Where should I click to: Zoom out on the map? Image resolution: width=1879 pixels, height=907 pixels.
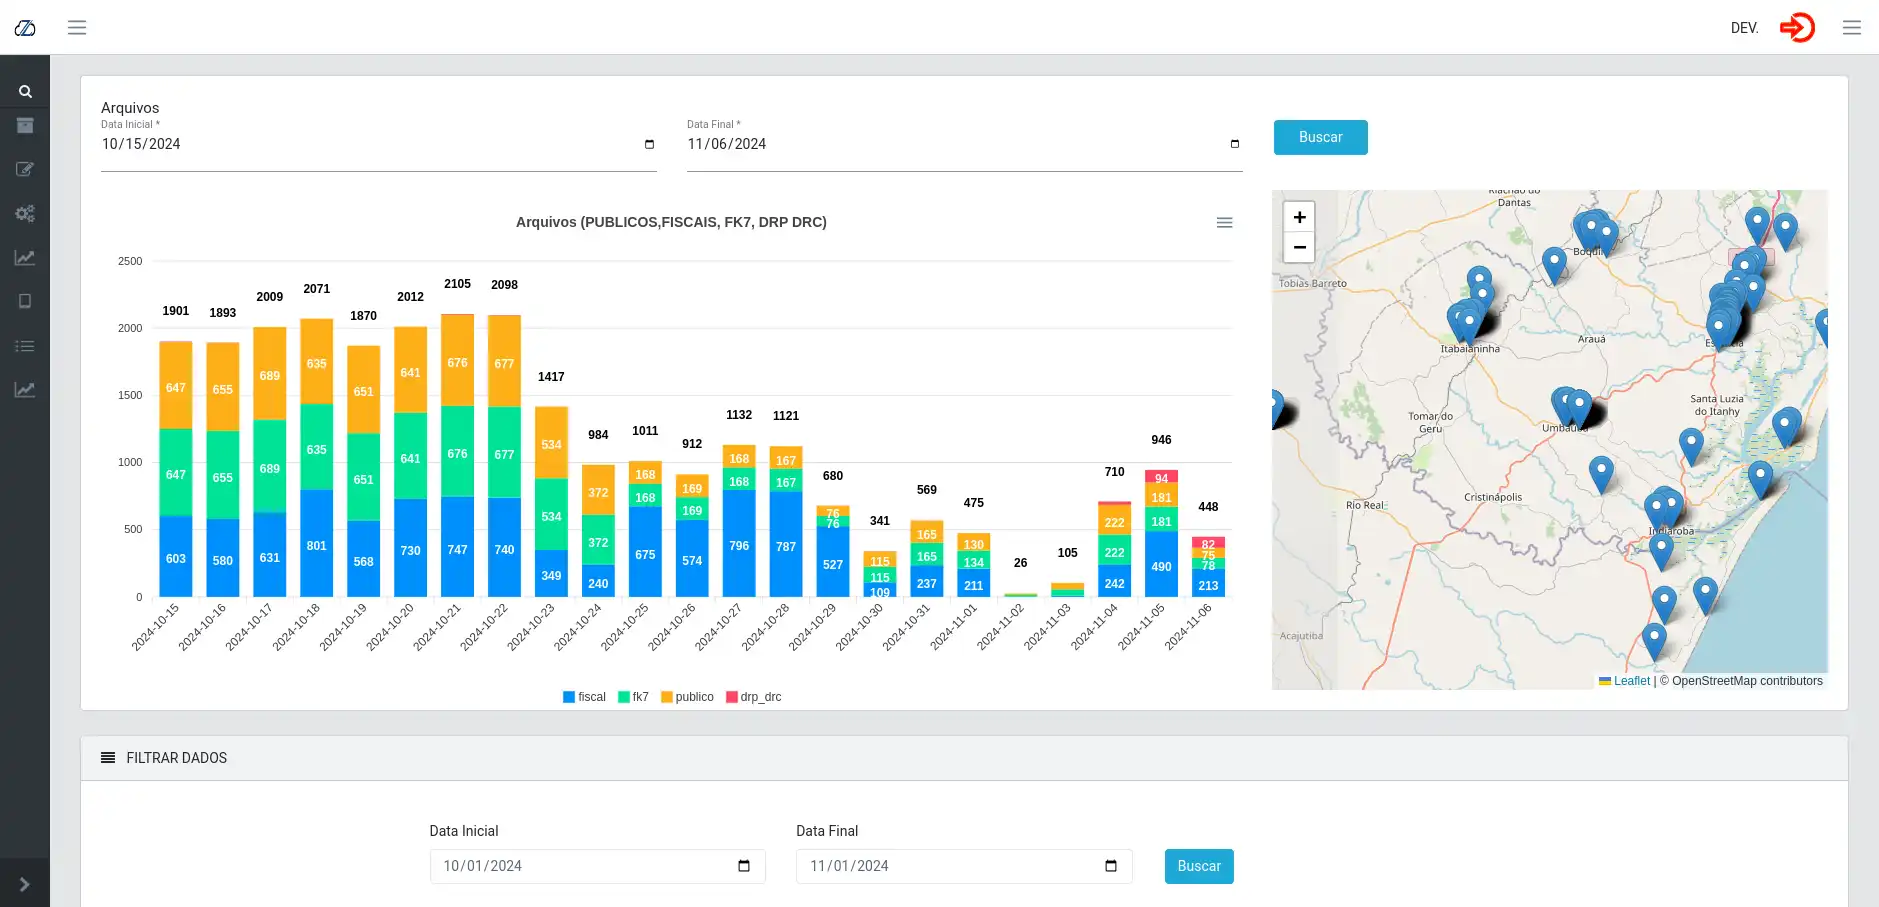1299,247
